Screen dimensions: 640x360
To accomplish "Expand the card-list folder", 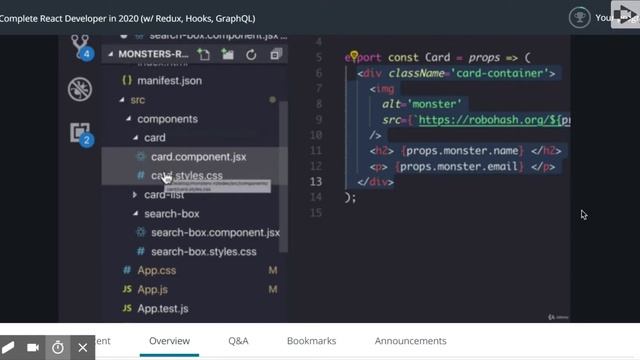I will point(135,195).
